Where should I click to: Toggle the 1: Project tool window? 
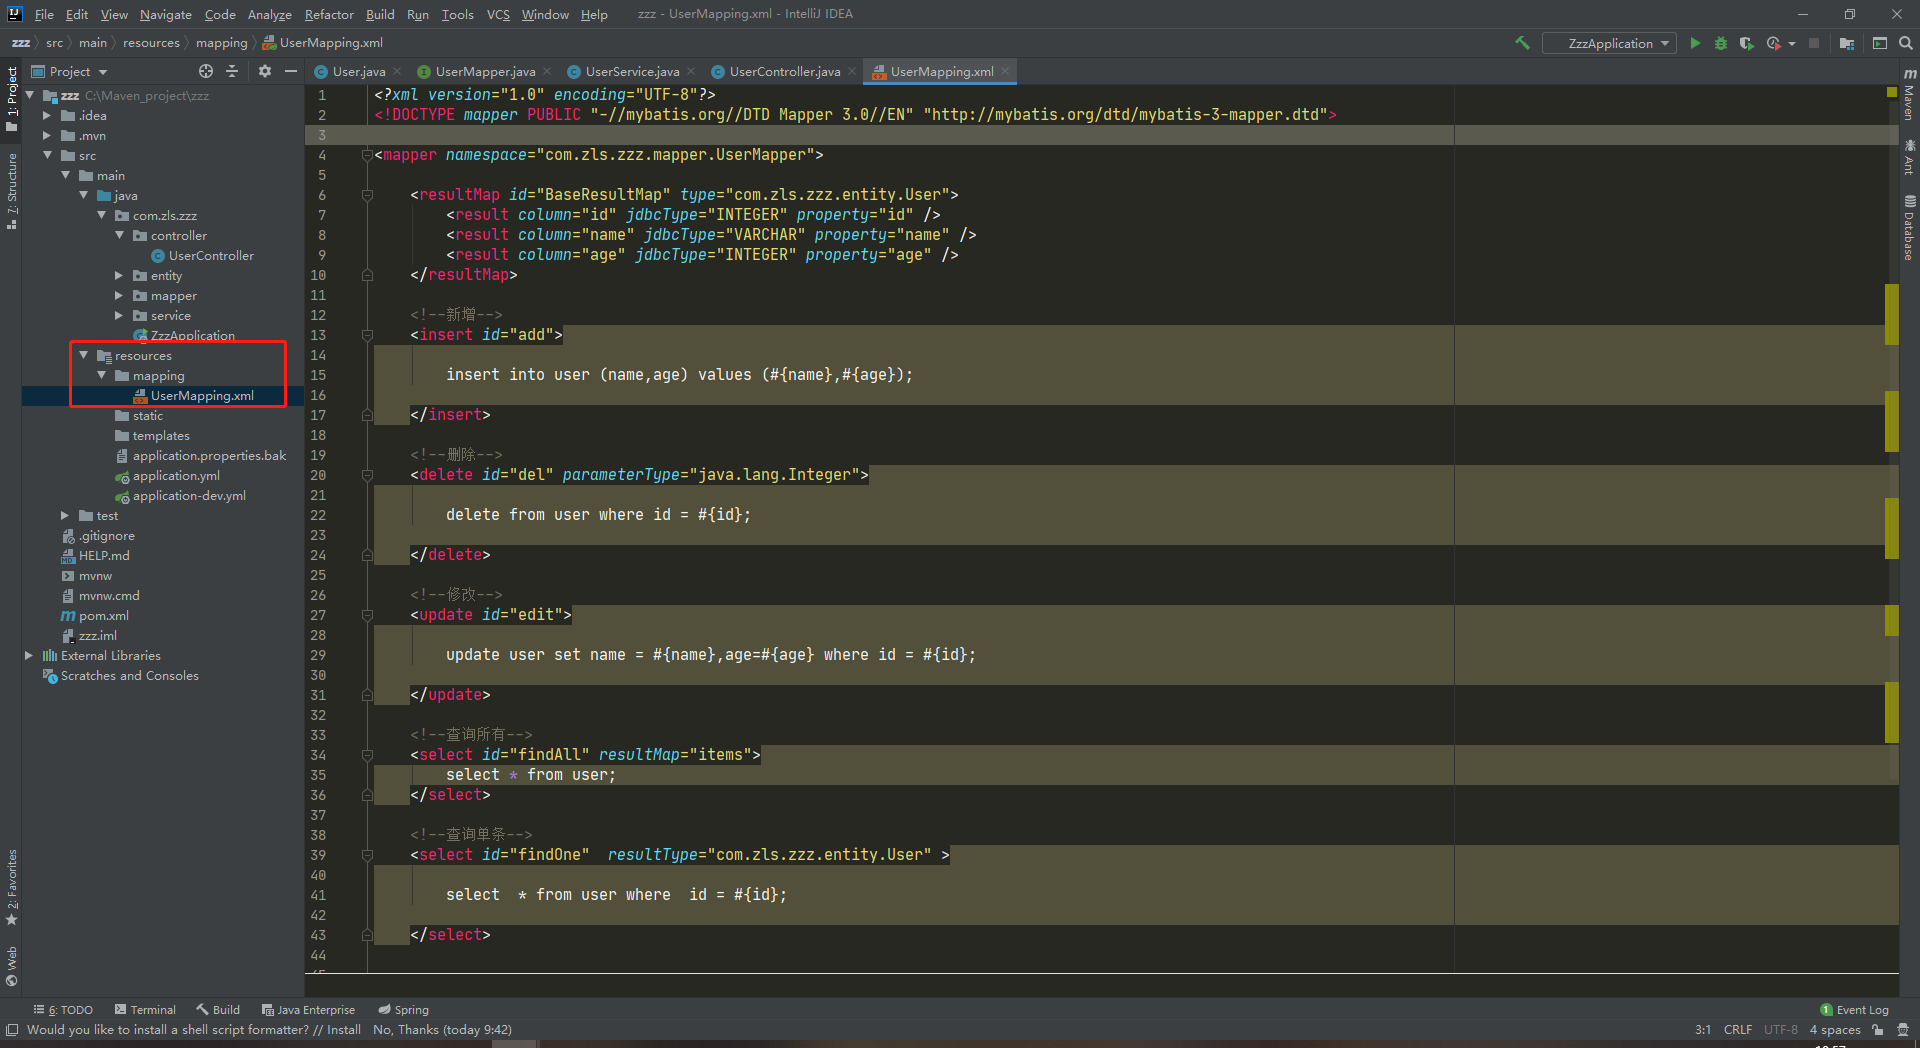(12, 98)
